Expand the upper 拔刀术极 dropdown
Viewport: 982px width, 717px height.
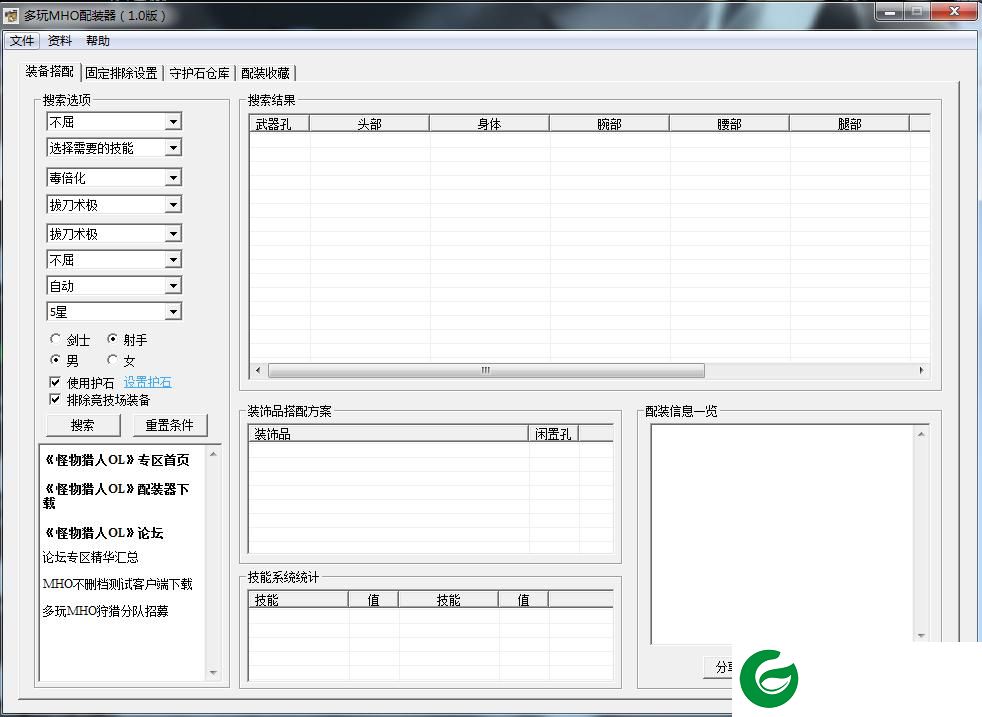pyautogui.click(x=173, y=205)
